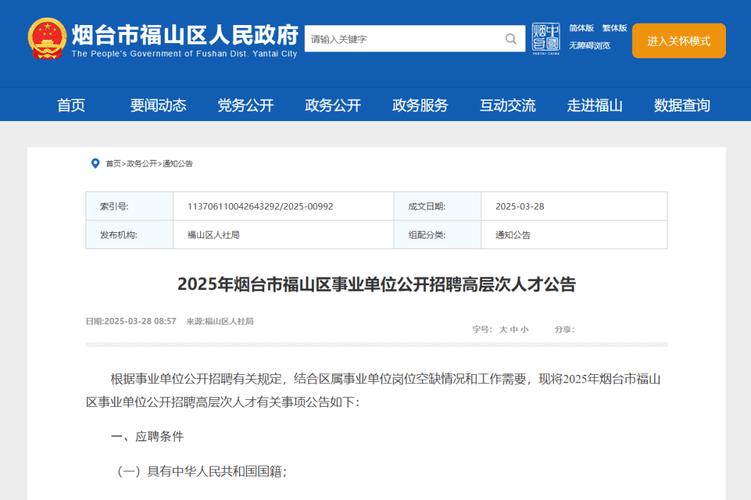Click the Yantai China seal icon
The image size is (751, 500).
546,38
